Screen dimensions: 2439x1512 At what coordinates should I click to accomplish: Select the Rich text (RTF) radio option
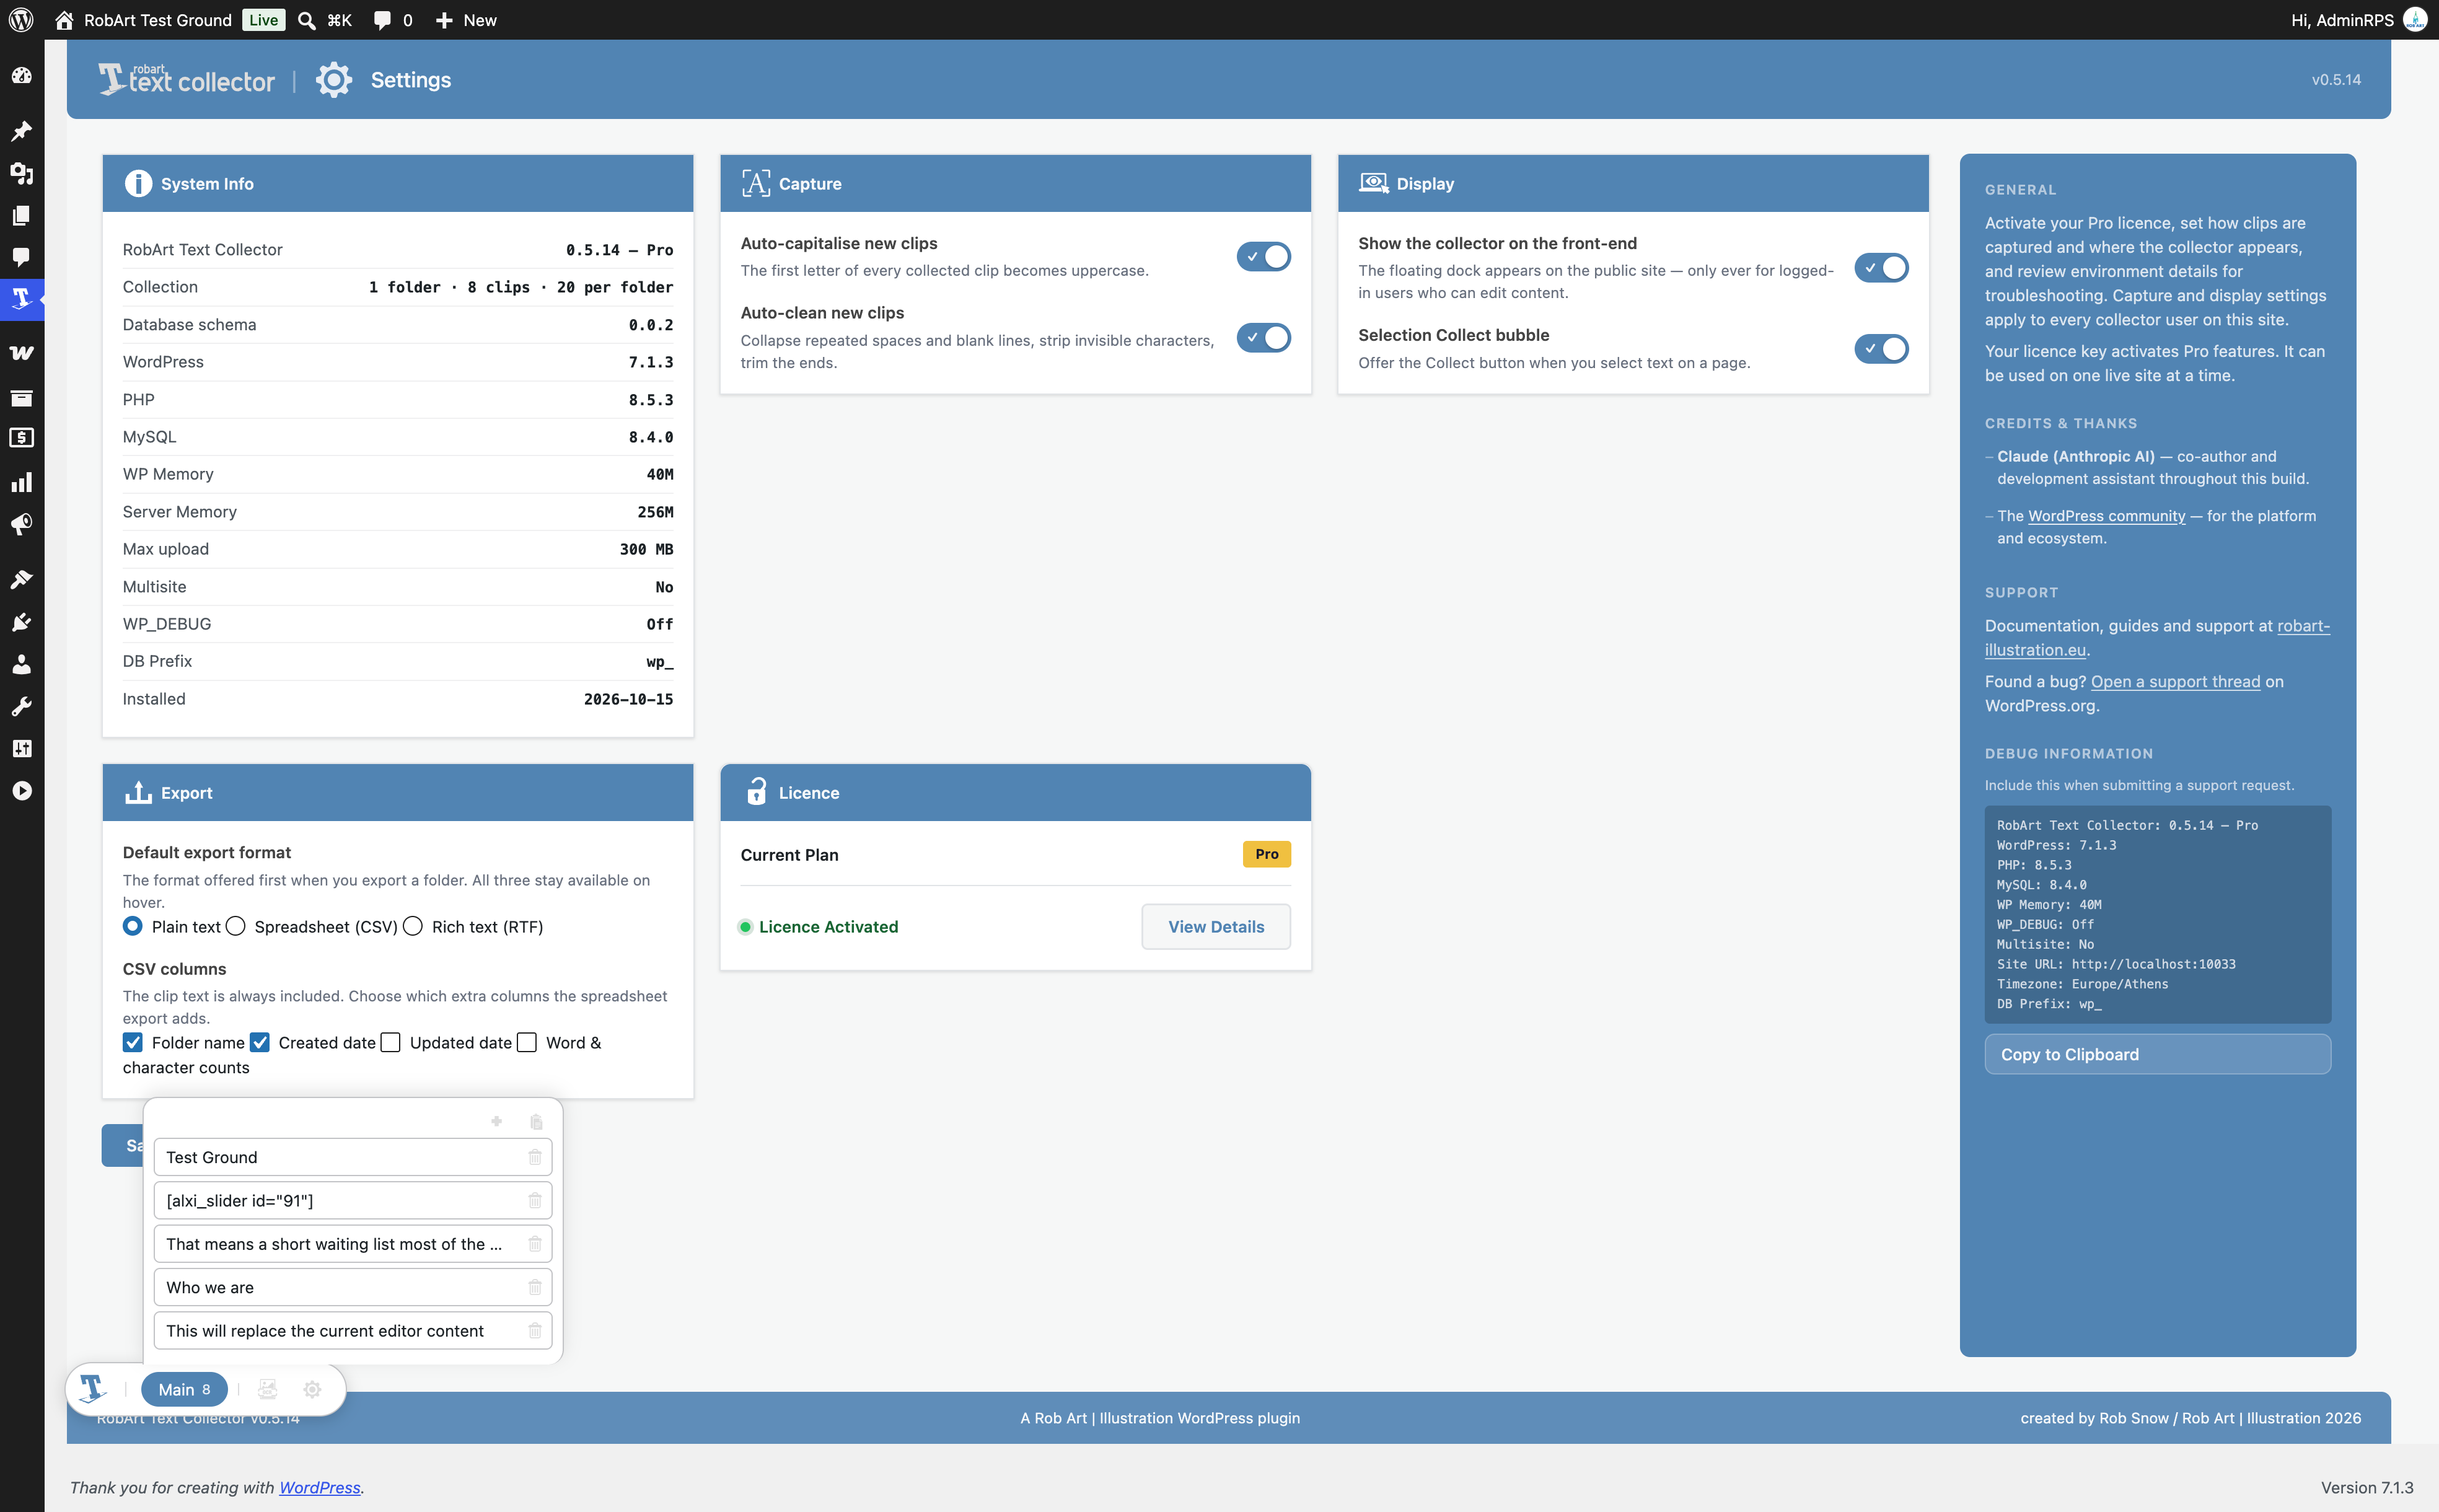point(413,926)
